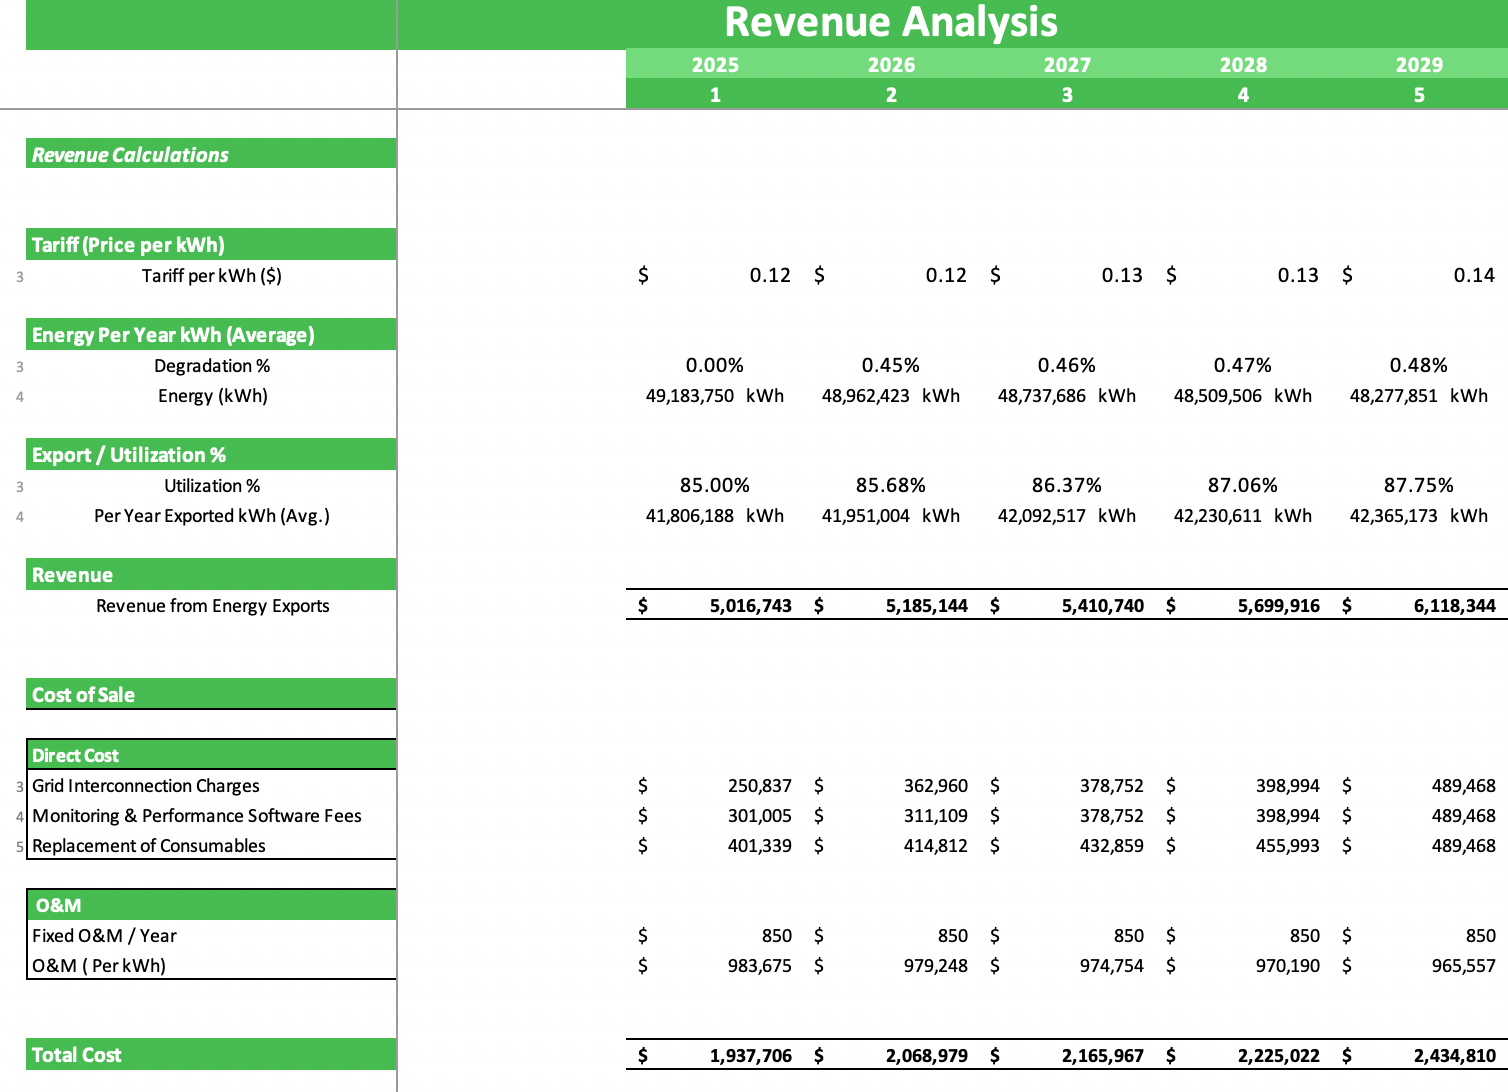The width and height of the screenshot is (1508, 1092).
Task: Click the Per Year Exported kWh label
Action: coord(211,515)
